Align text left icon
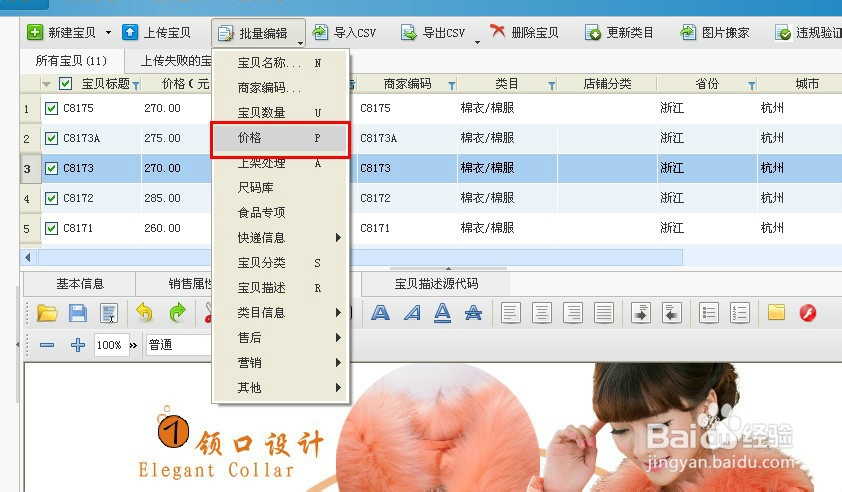The width and height of the screenshot is (842, 492). pos(511,313)
